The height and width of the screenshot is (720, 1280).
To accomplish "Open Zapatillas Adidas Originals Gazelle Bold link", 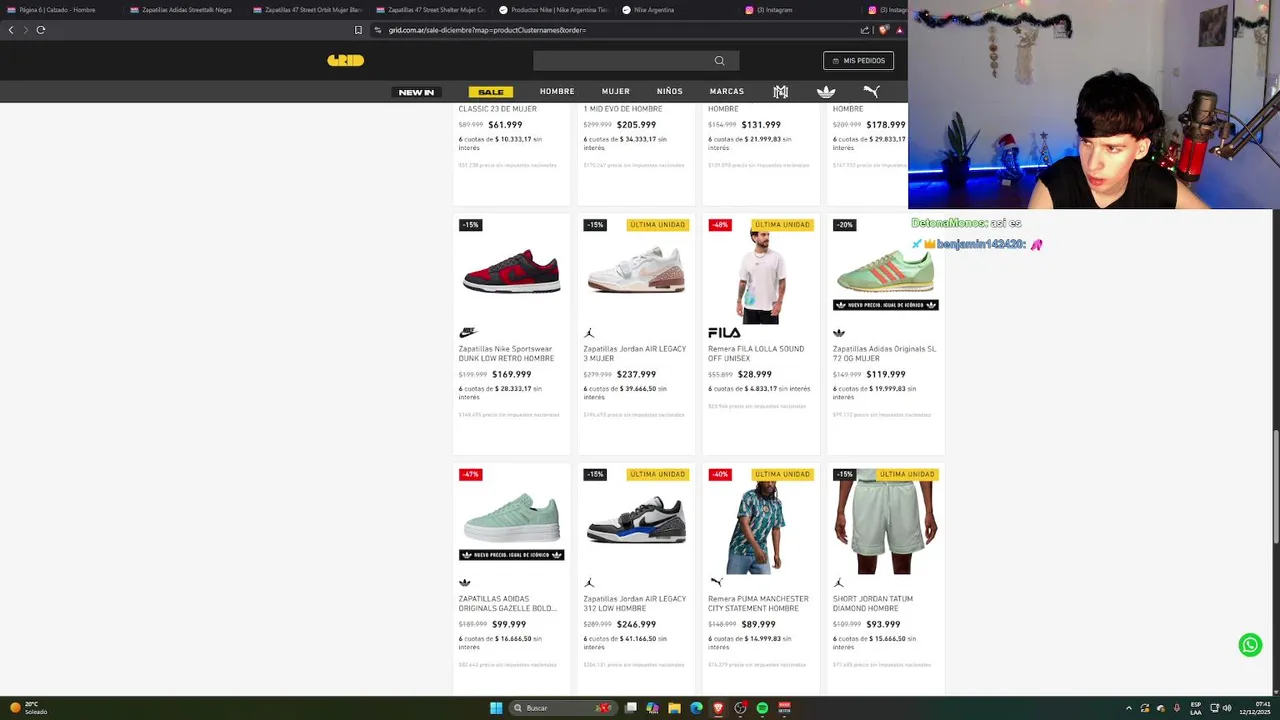I will pyautogui.click(x=508, y=604).
